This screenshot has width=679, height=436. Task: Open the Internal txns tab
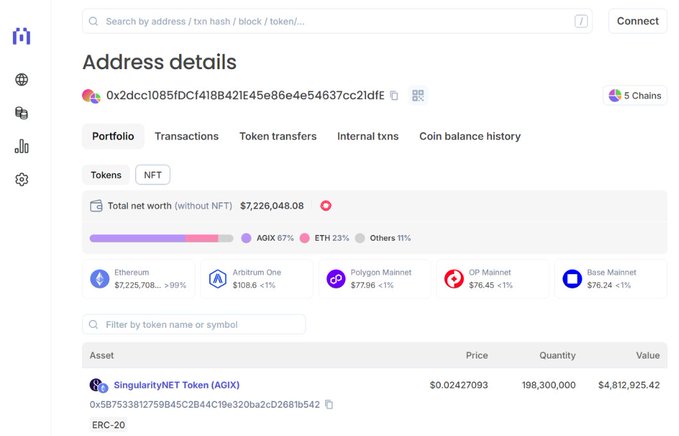click(368, 136)
